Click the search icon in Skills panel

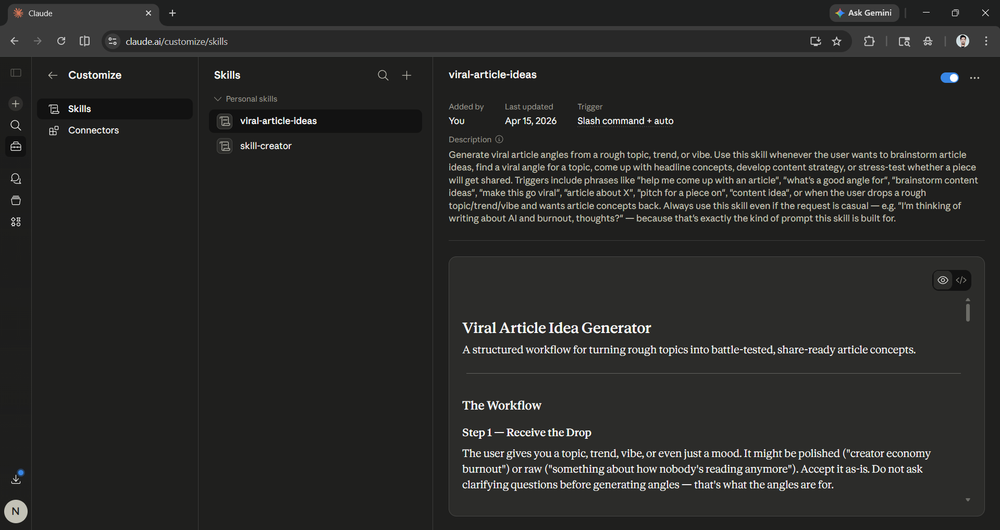pos(383,75)
